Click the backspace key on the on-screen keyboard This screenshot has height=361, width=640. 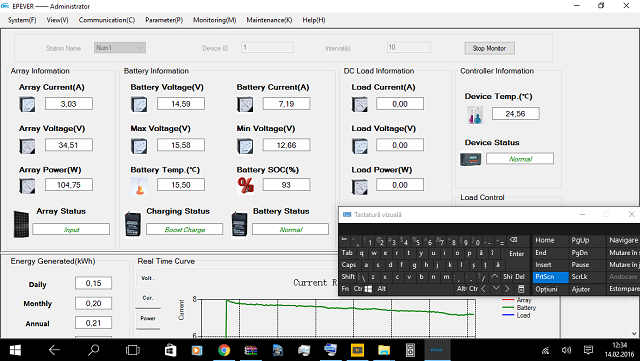click(513, 240)
